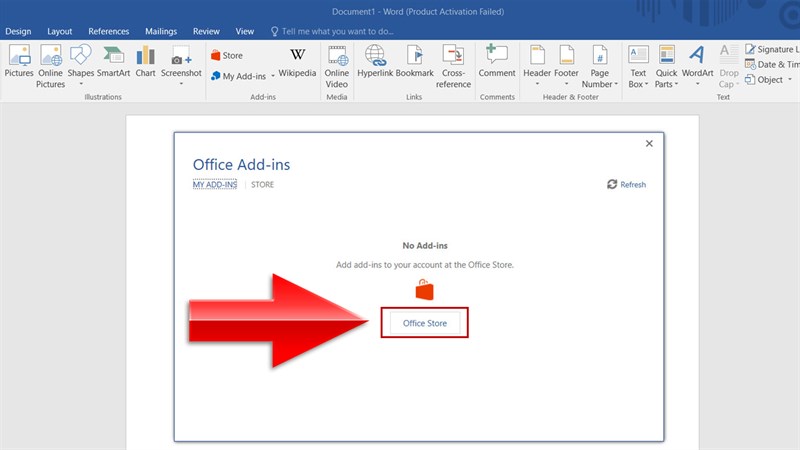Viewport: 800px width, 450px height.
Task: Close the Office Add-ins dialog
Action: pos(649,143)
